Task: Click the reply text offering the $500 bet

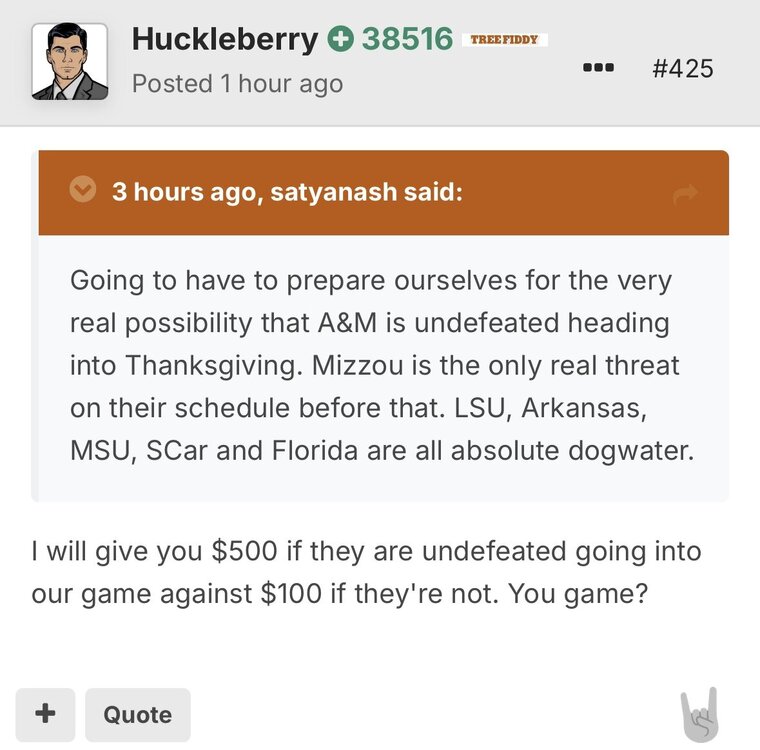Action: click(x=365, y=550)
